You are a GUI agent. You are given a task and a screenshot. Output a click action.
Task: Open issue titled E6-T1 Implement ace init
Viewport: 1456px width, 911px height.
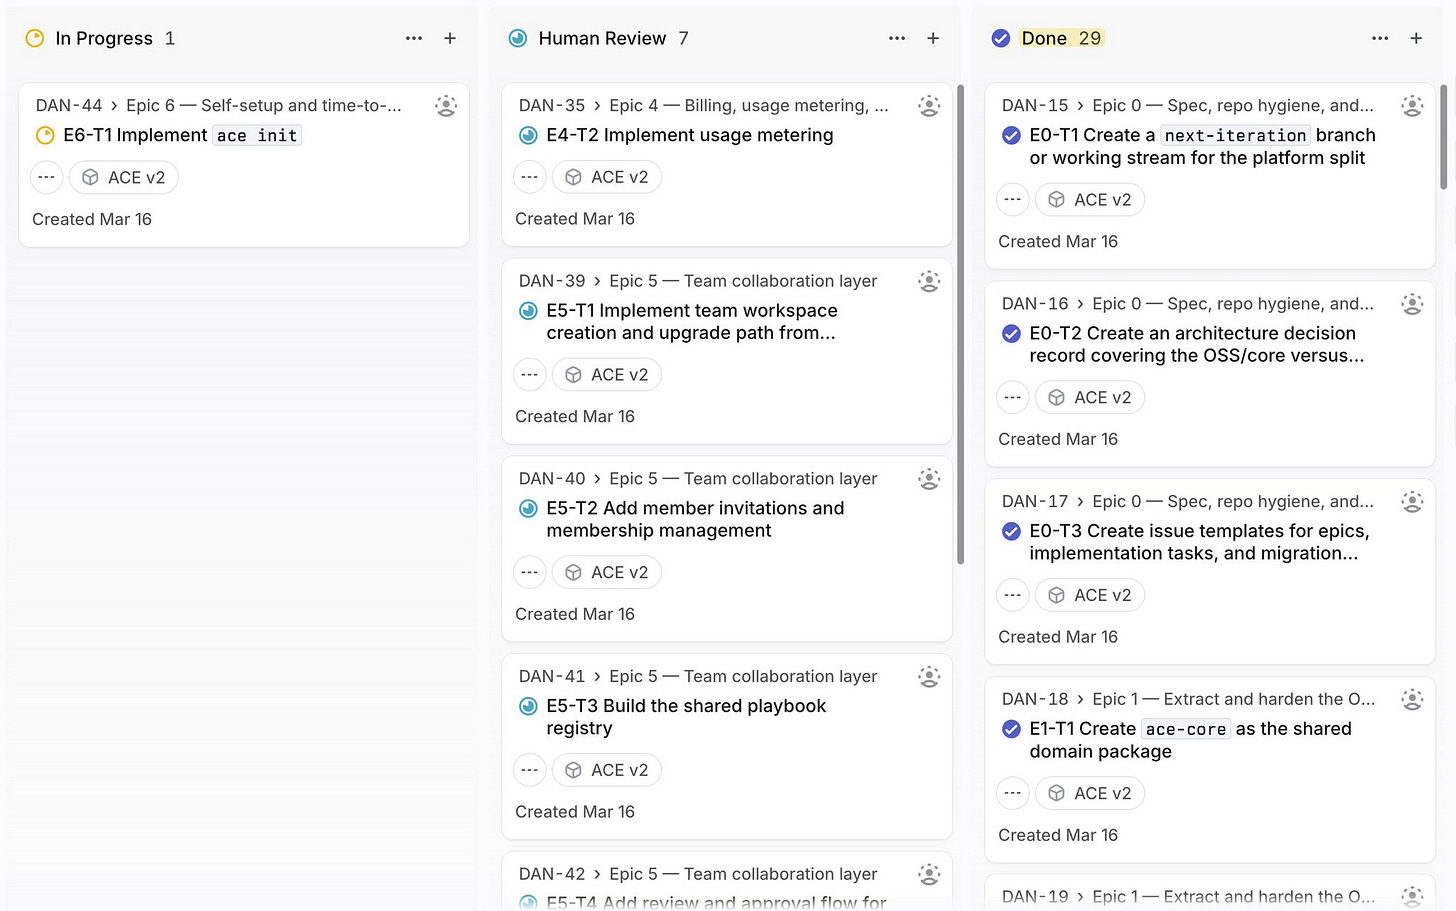(x=182, y=136)
